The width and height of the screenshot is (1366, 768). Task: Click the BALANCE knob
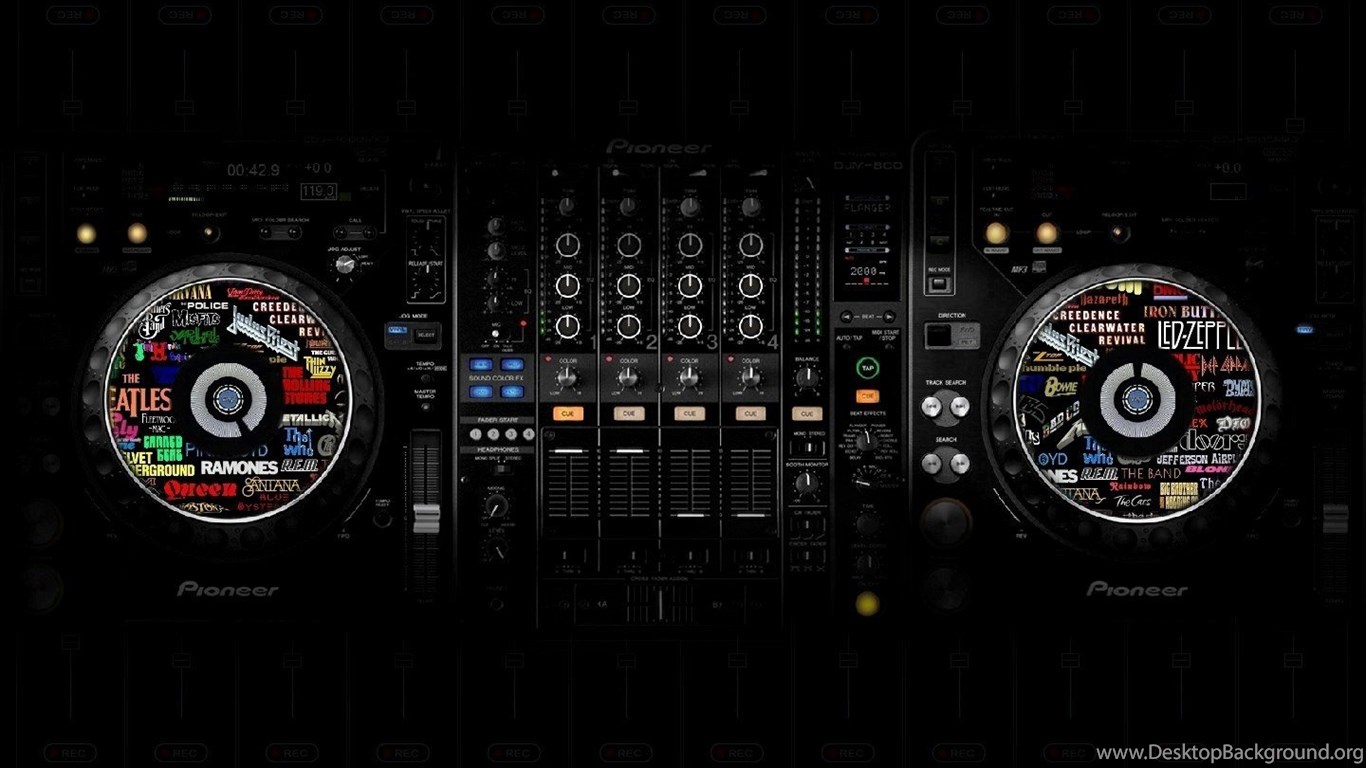pos(806,377)
